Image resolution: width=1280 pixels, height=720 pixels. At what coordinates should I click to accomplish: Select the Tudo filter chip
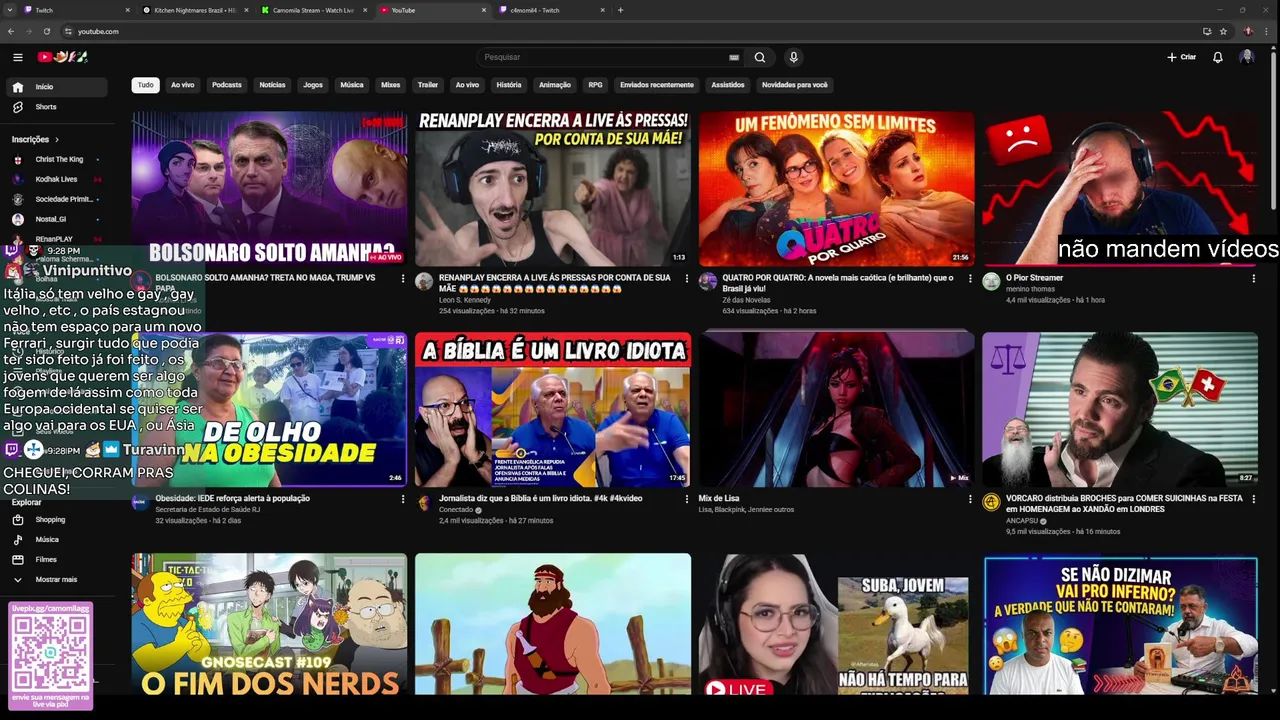146,85
